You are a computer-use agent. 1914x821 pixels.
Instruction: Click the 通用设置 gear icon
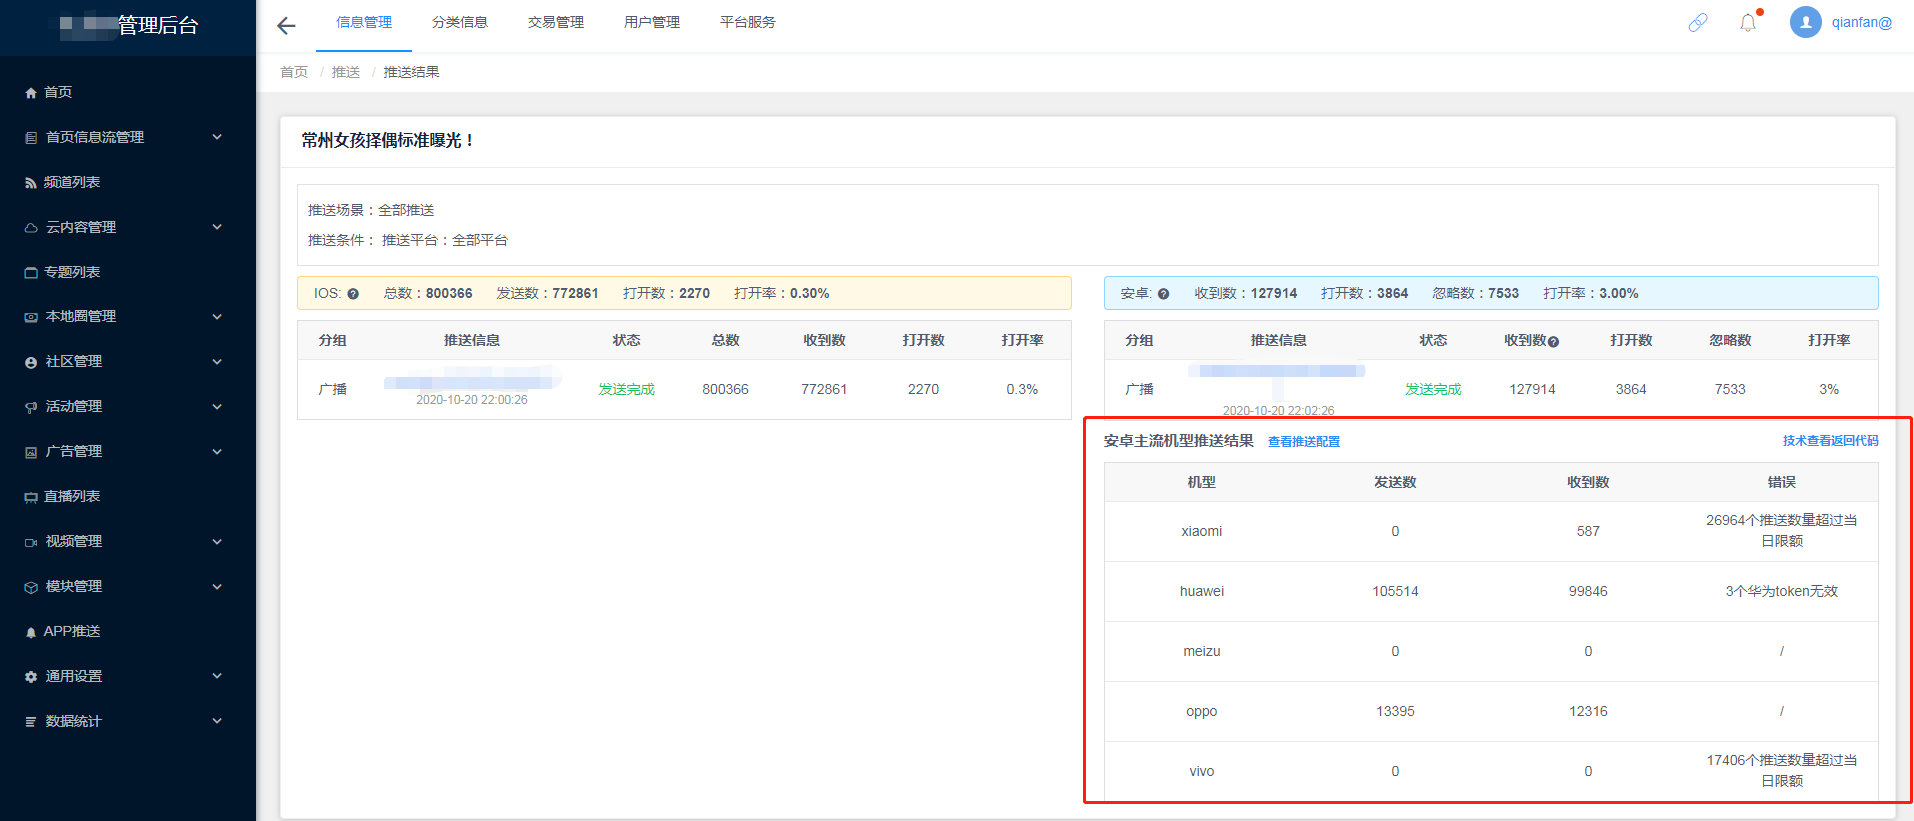[31, 677]
